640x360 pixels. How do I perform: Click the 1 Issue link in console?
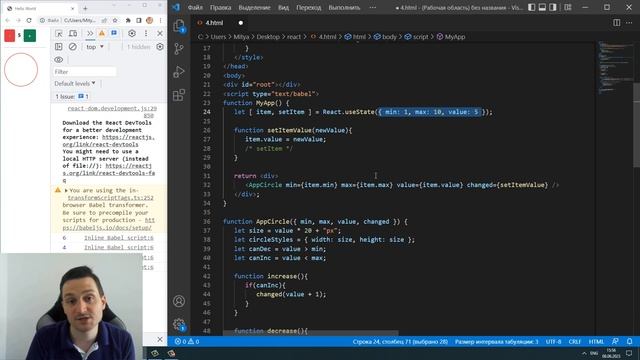coord(72,97)
